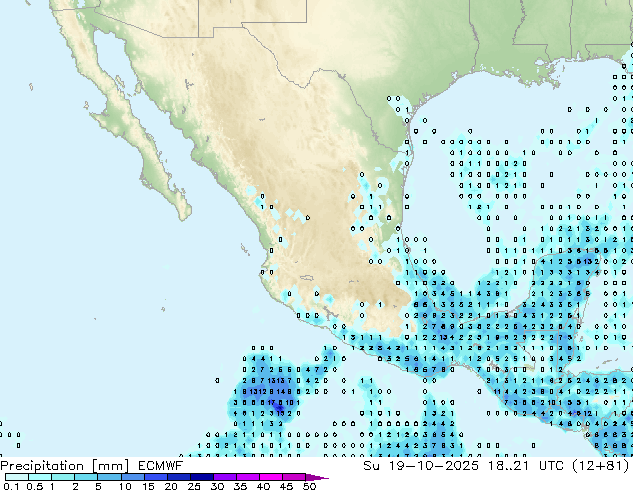Pick the 15–20 mm legend color swatch
The width and height of the screenshot is (634, 490).
tap(156, 477)
